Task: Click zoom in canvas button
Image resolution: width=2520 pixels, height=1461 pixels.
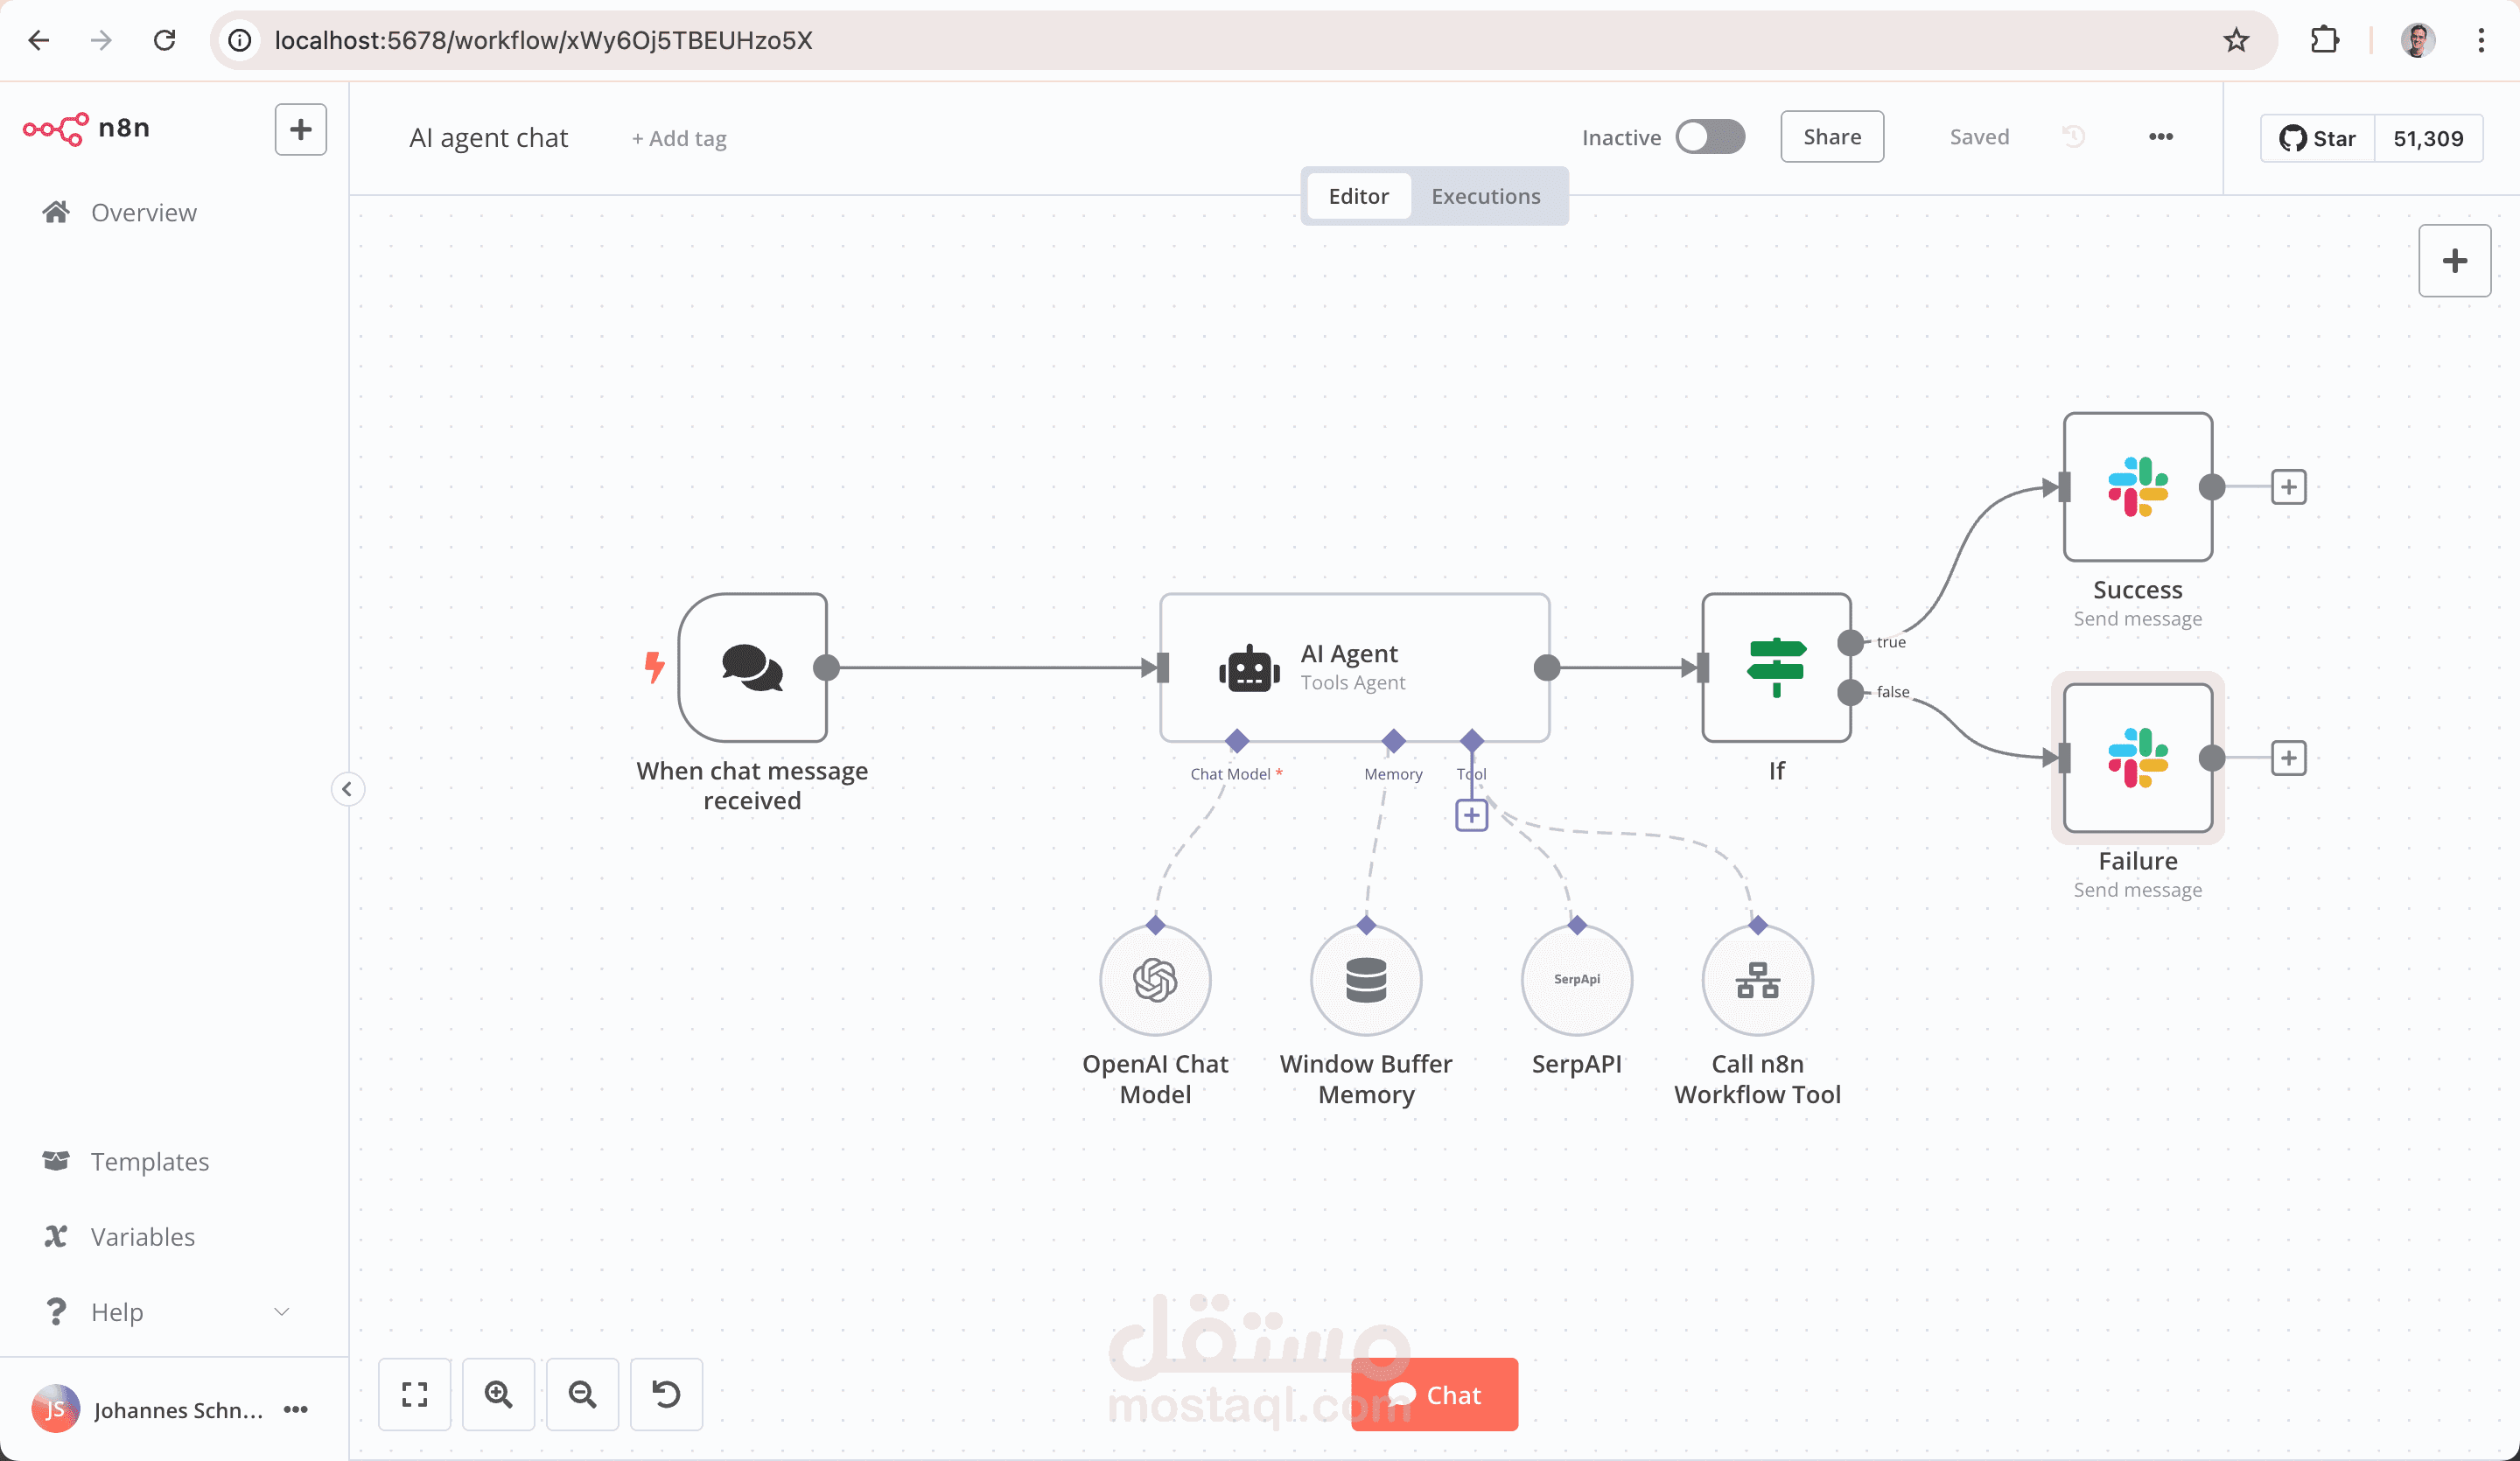Action: click(x=498, y=1394)
